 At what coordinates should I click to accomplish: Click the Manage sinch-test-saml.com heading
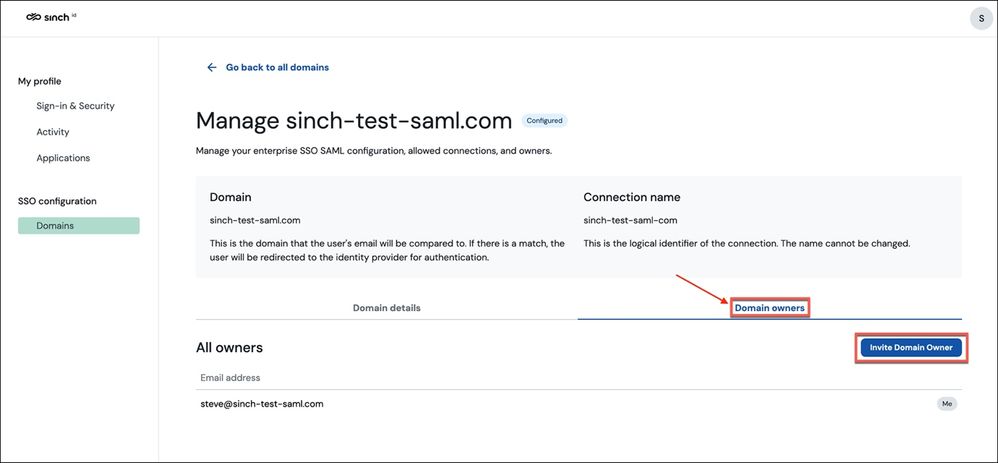click(354, 120)
